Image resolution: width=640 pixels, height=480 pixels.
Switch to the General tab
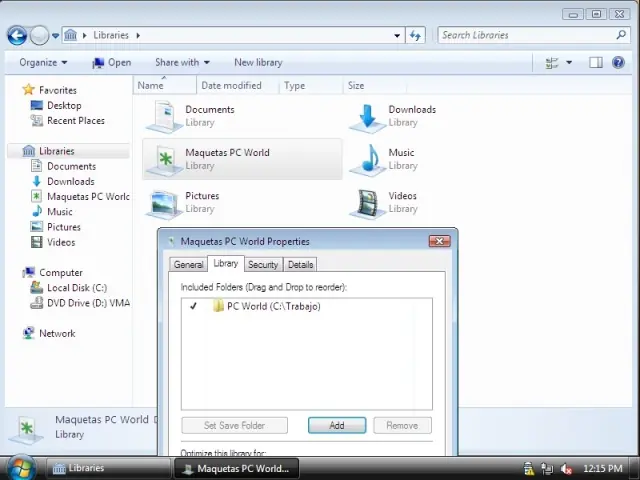click(x=188, y=265)
